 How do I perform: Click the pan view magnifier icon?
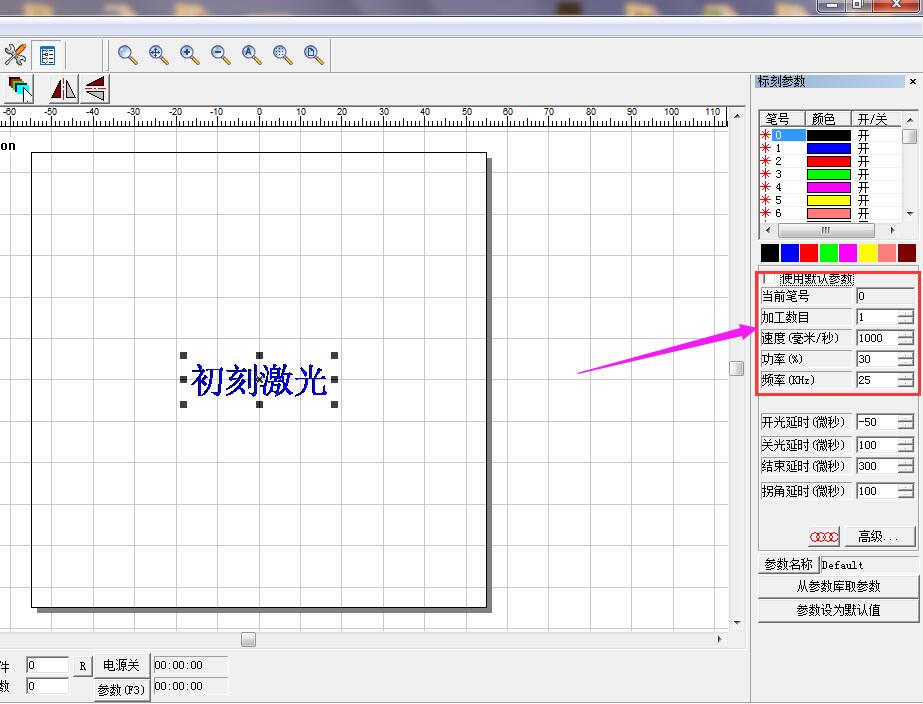[x=159, y=54]
